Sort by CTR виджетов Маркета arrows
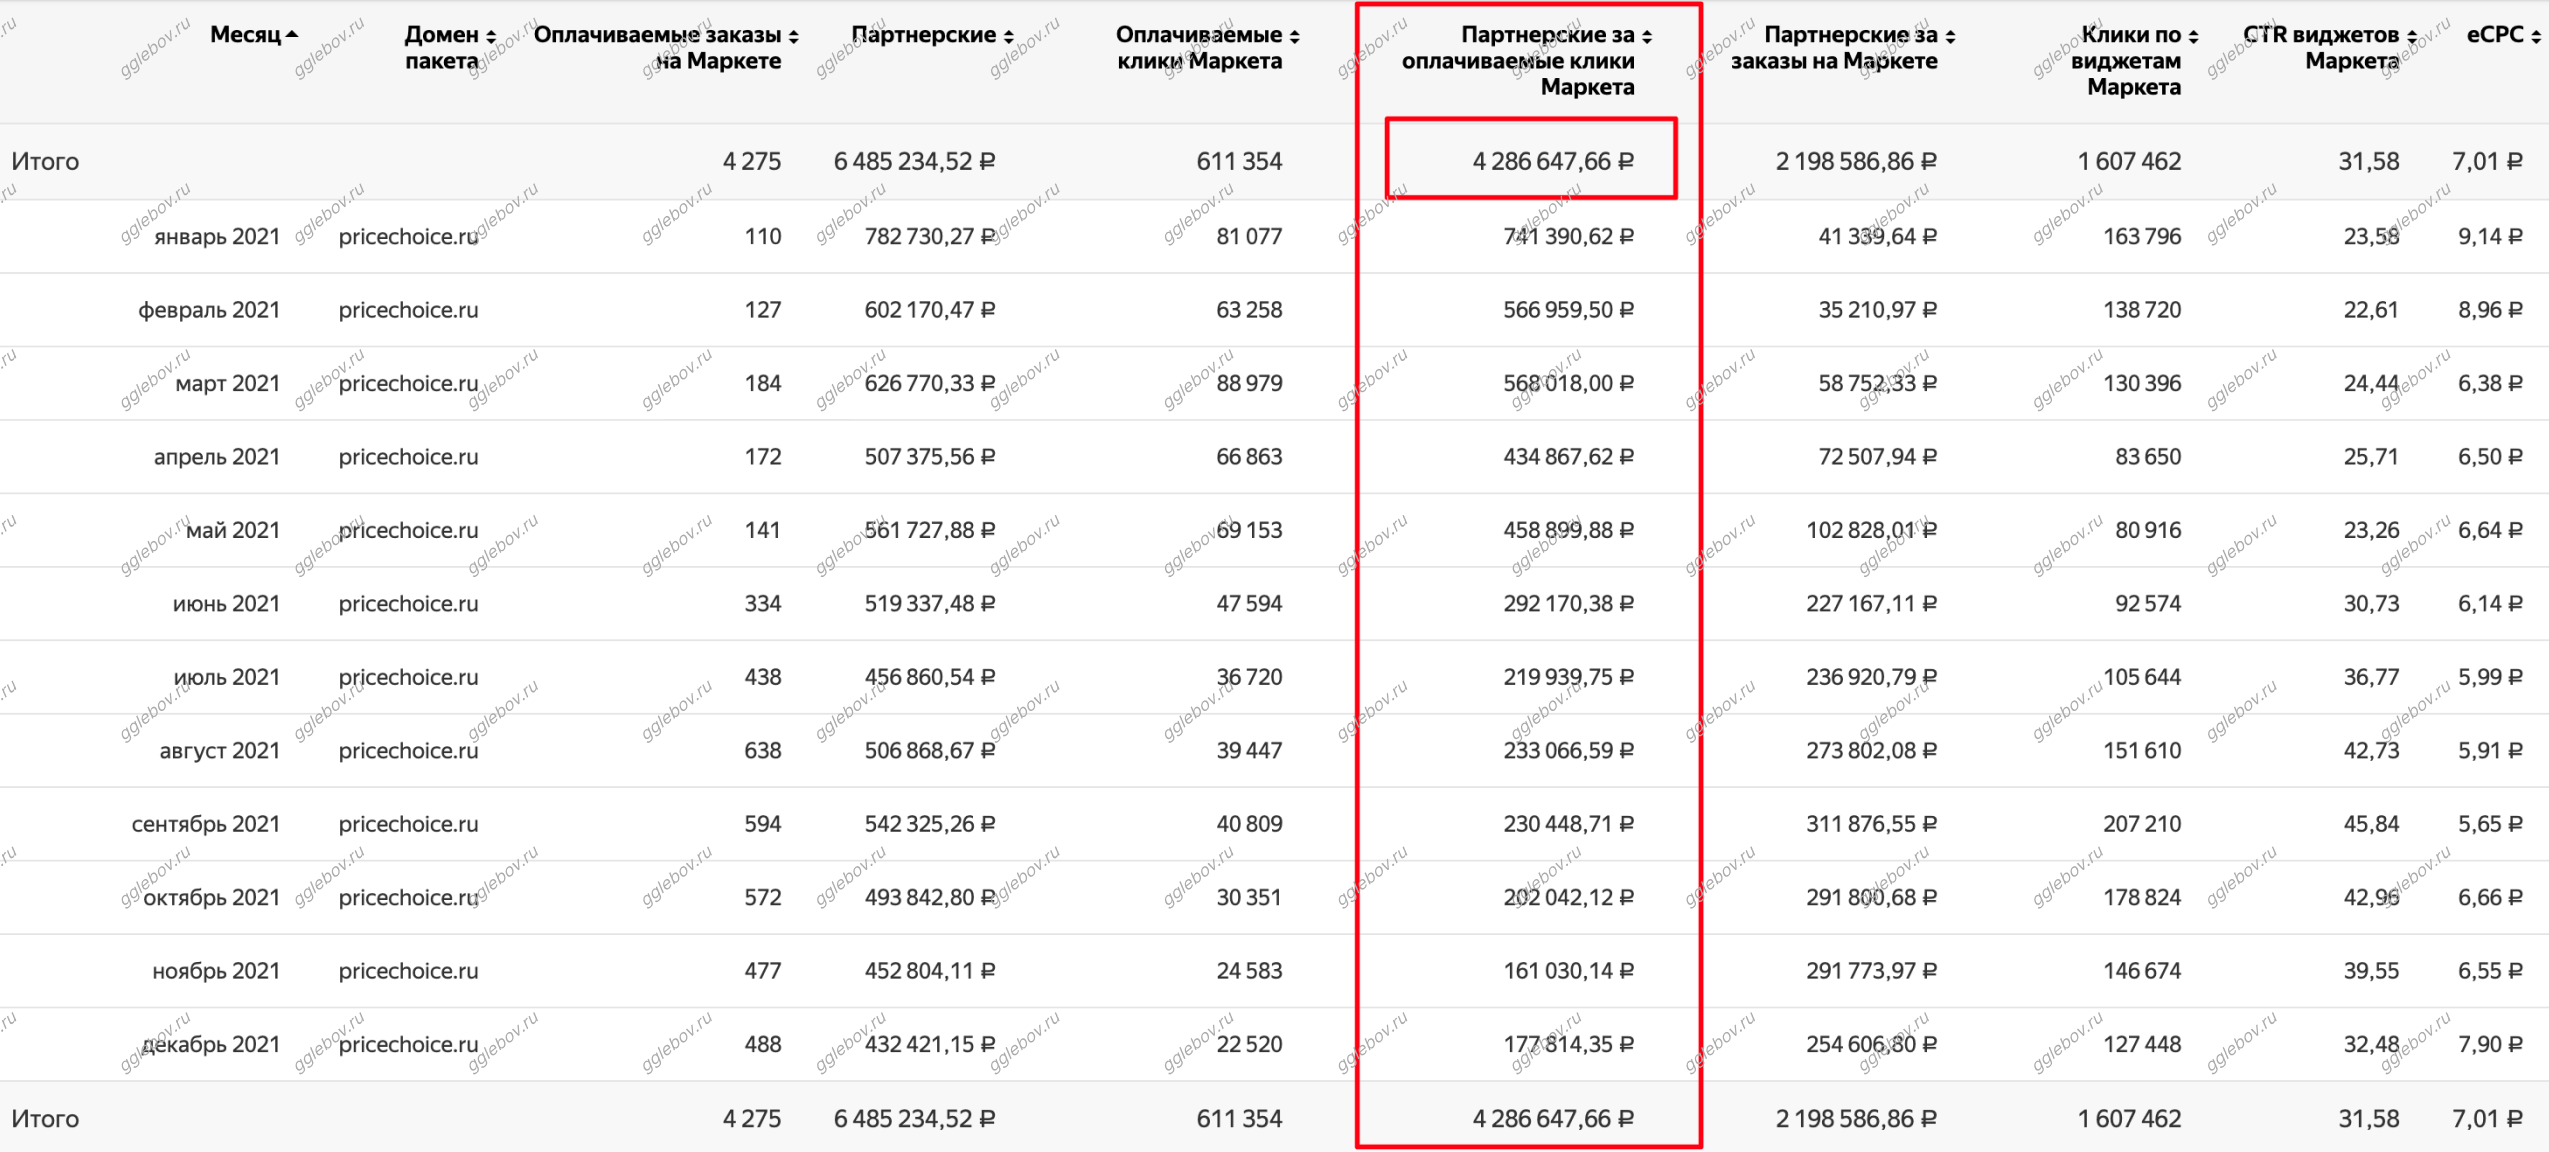The width and height of the screenshot is (2549, 1152). pos(2412,36)
